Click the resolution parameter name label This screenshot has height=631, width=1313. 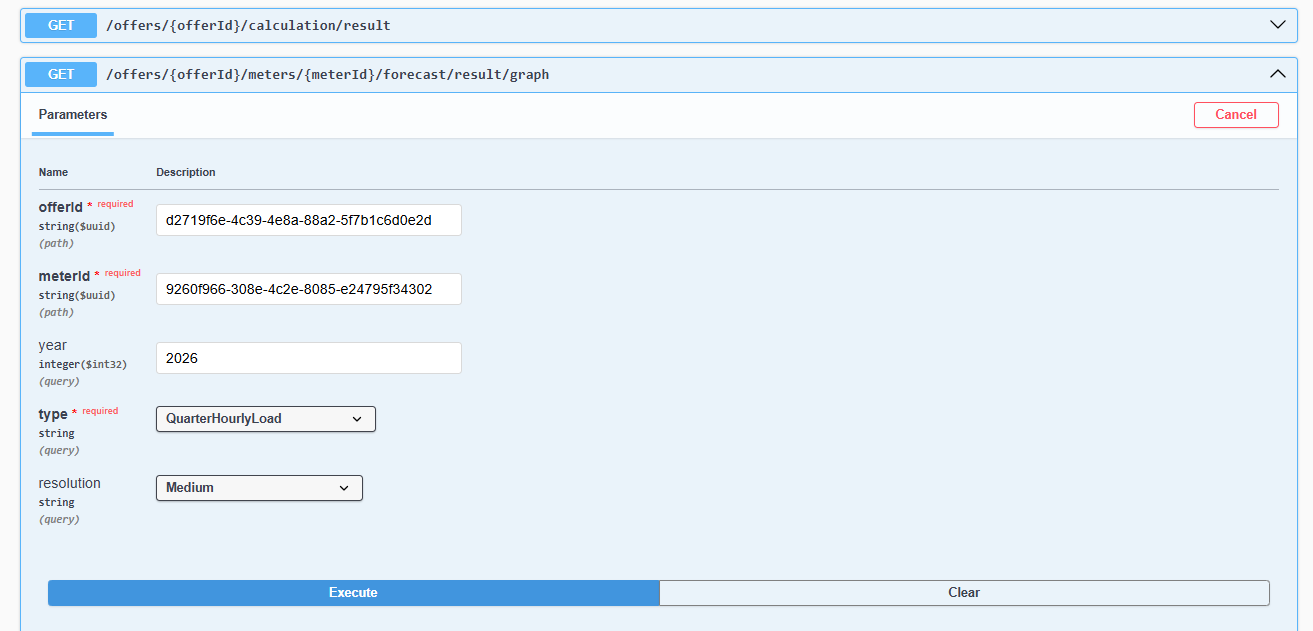tap(69, 483)
